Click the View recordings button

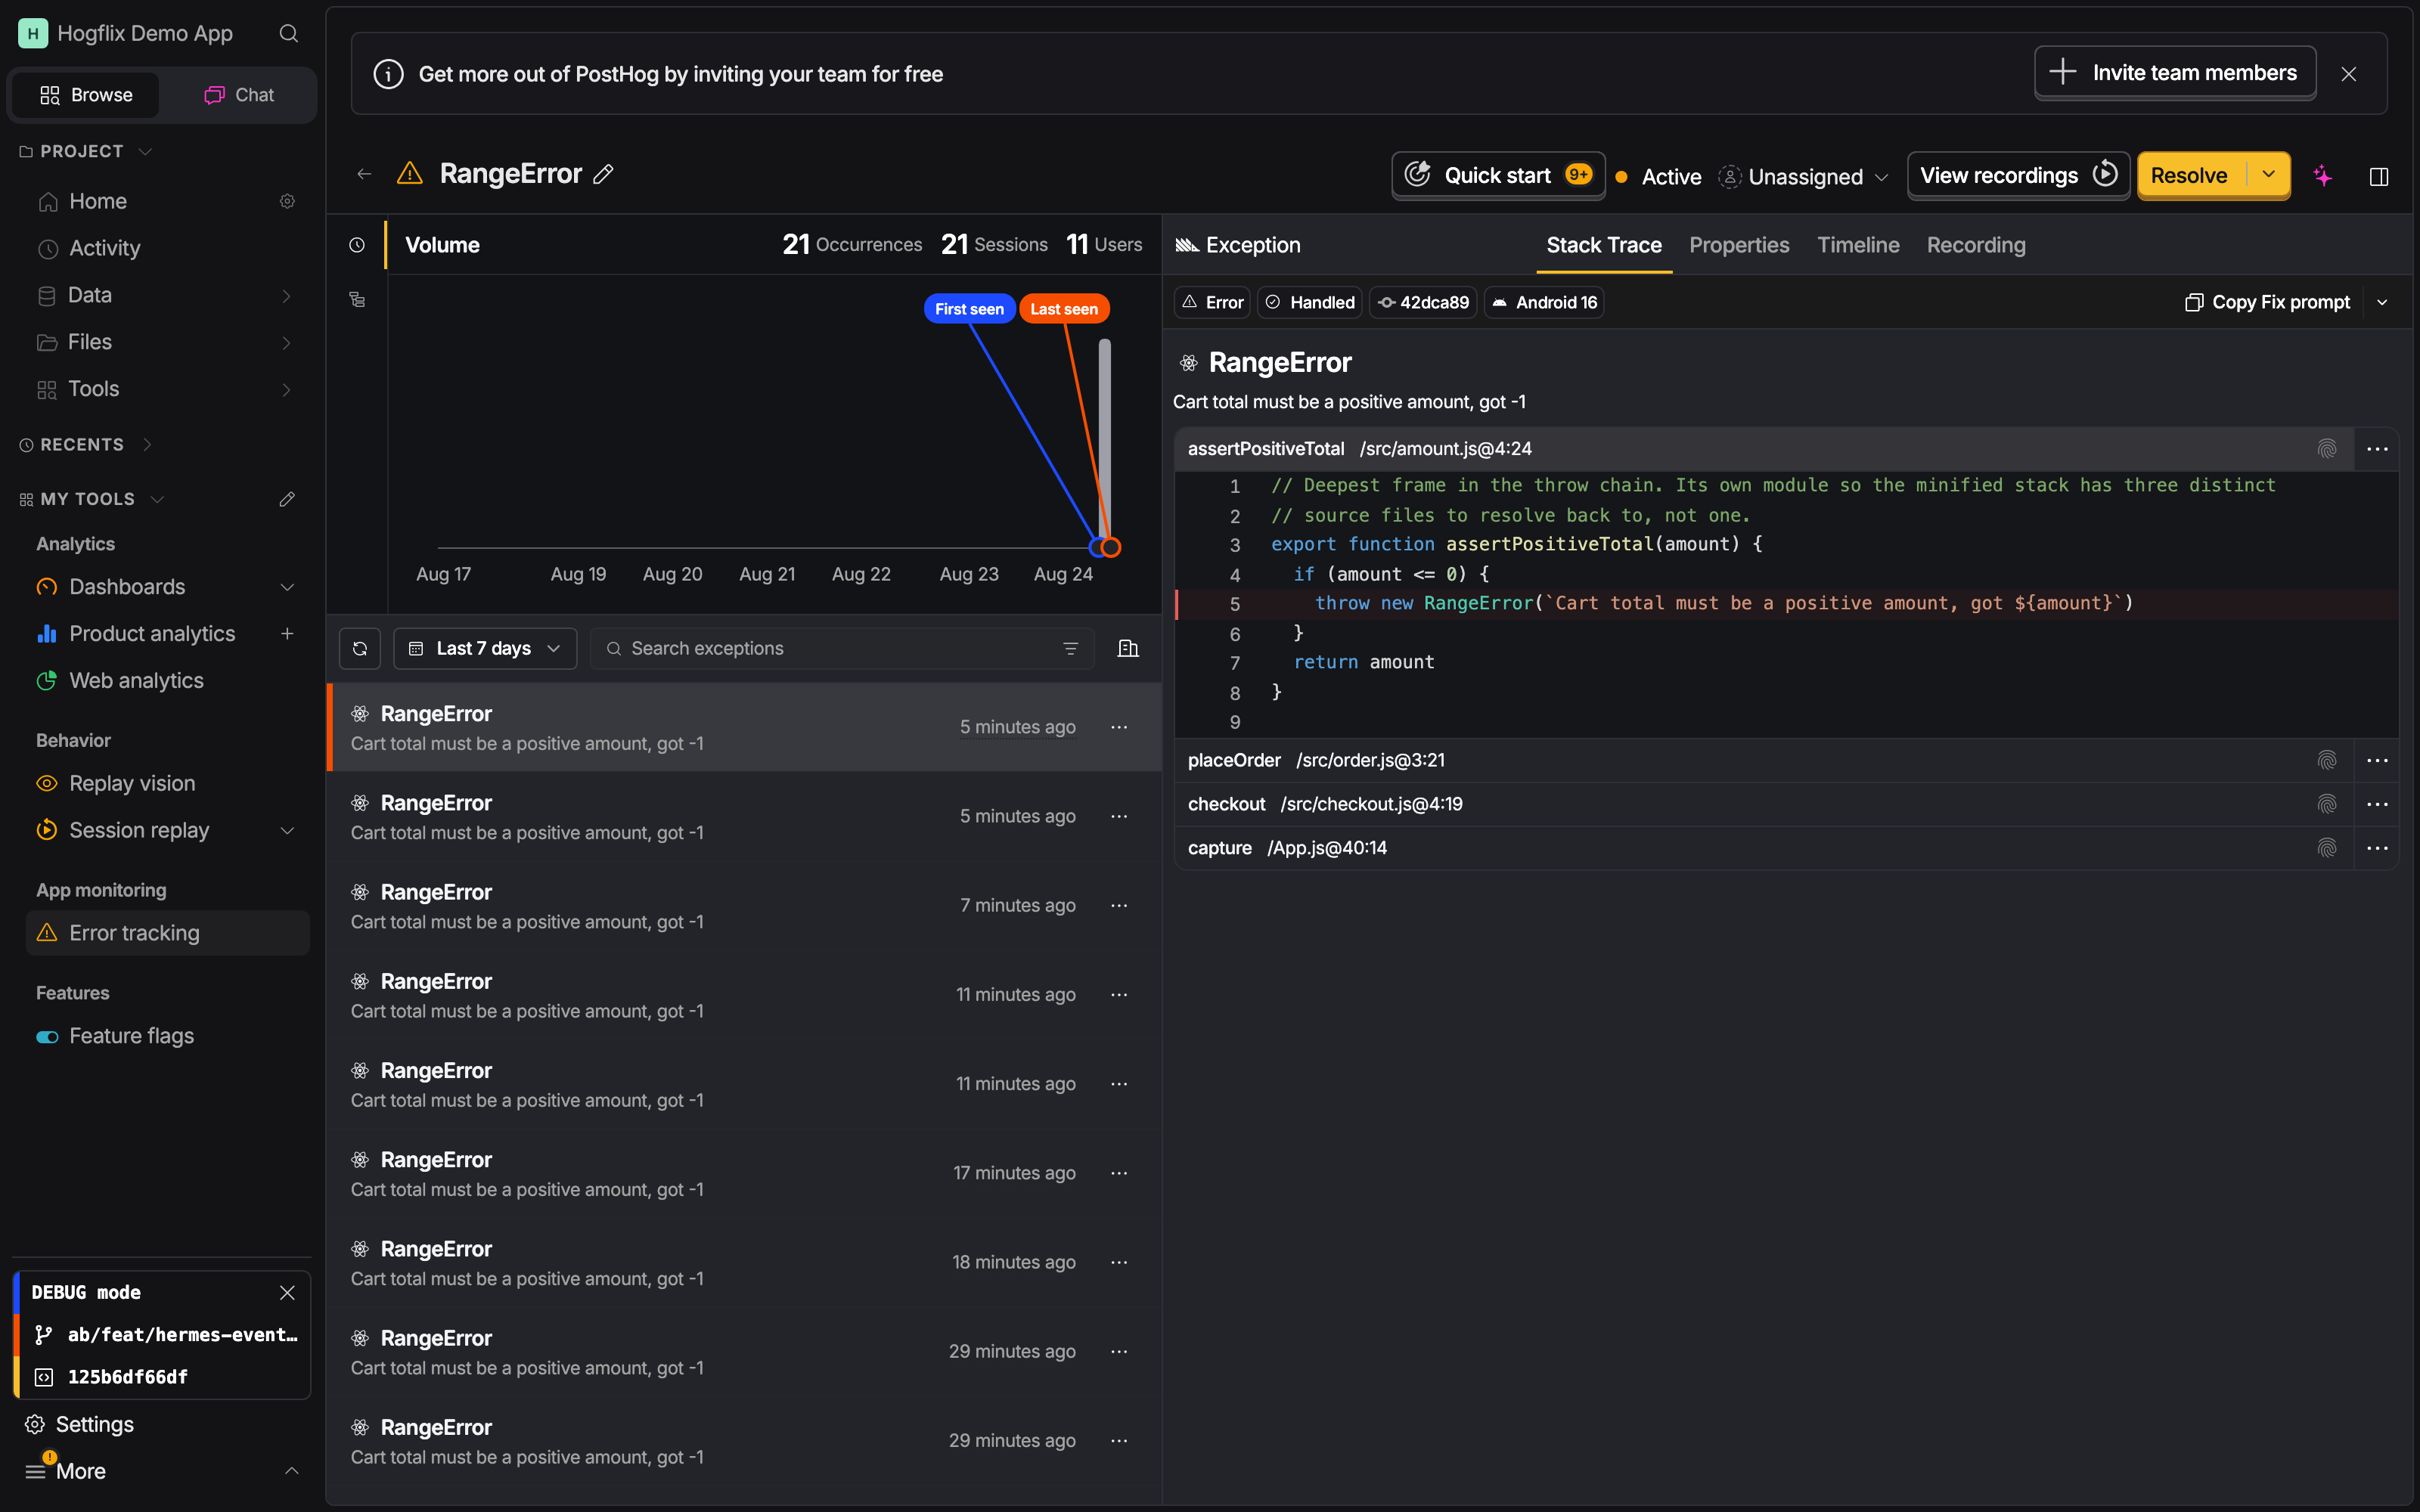click(x=2018, y=175)
